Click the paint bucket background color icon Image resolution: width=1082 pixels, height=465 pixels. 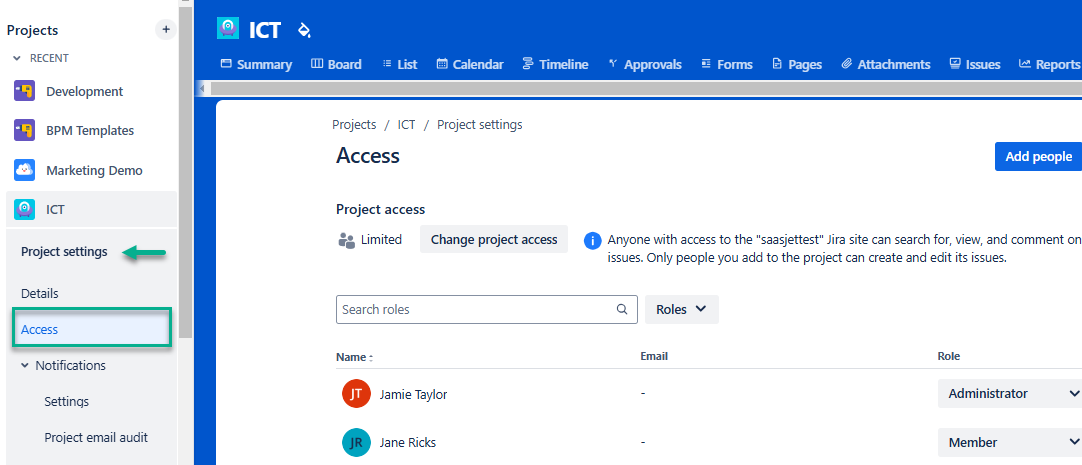pos(304,30)
